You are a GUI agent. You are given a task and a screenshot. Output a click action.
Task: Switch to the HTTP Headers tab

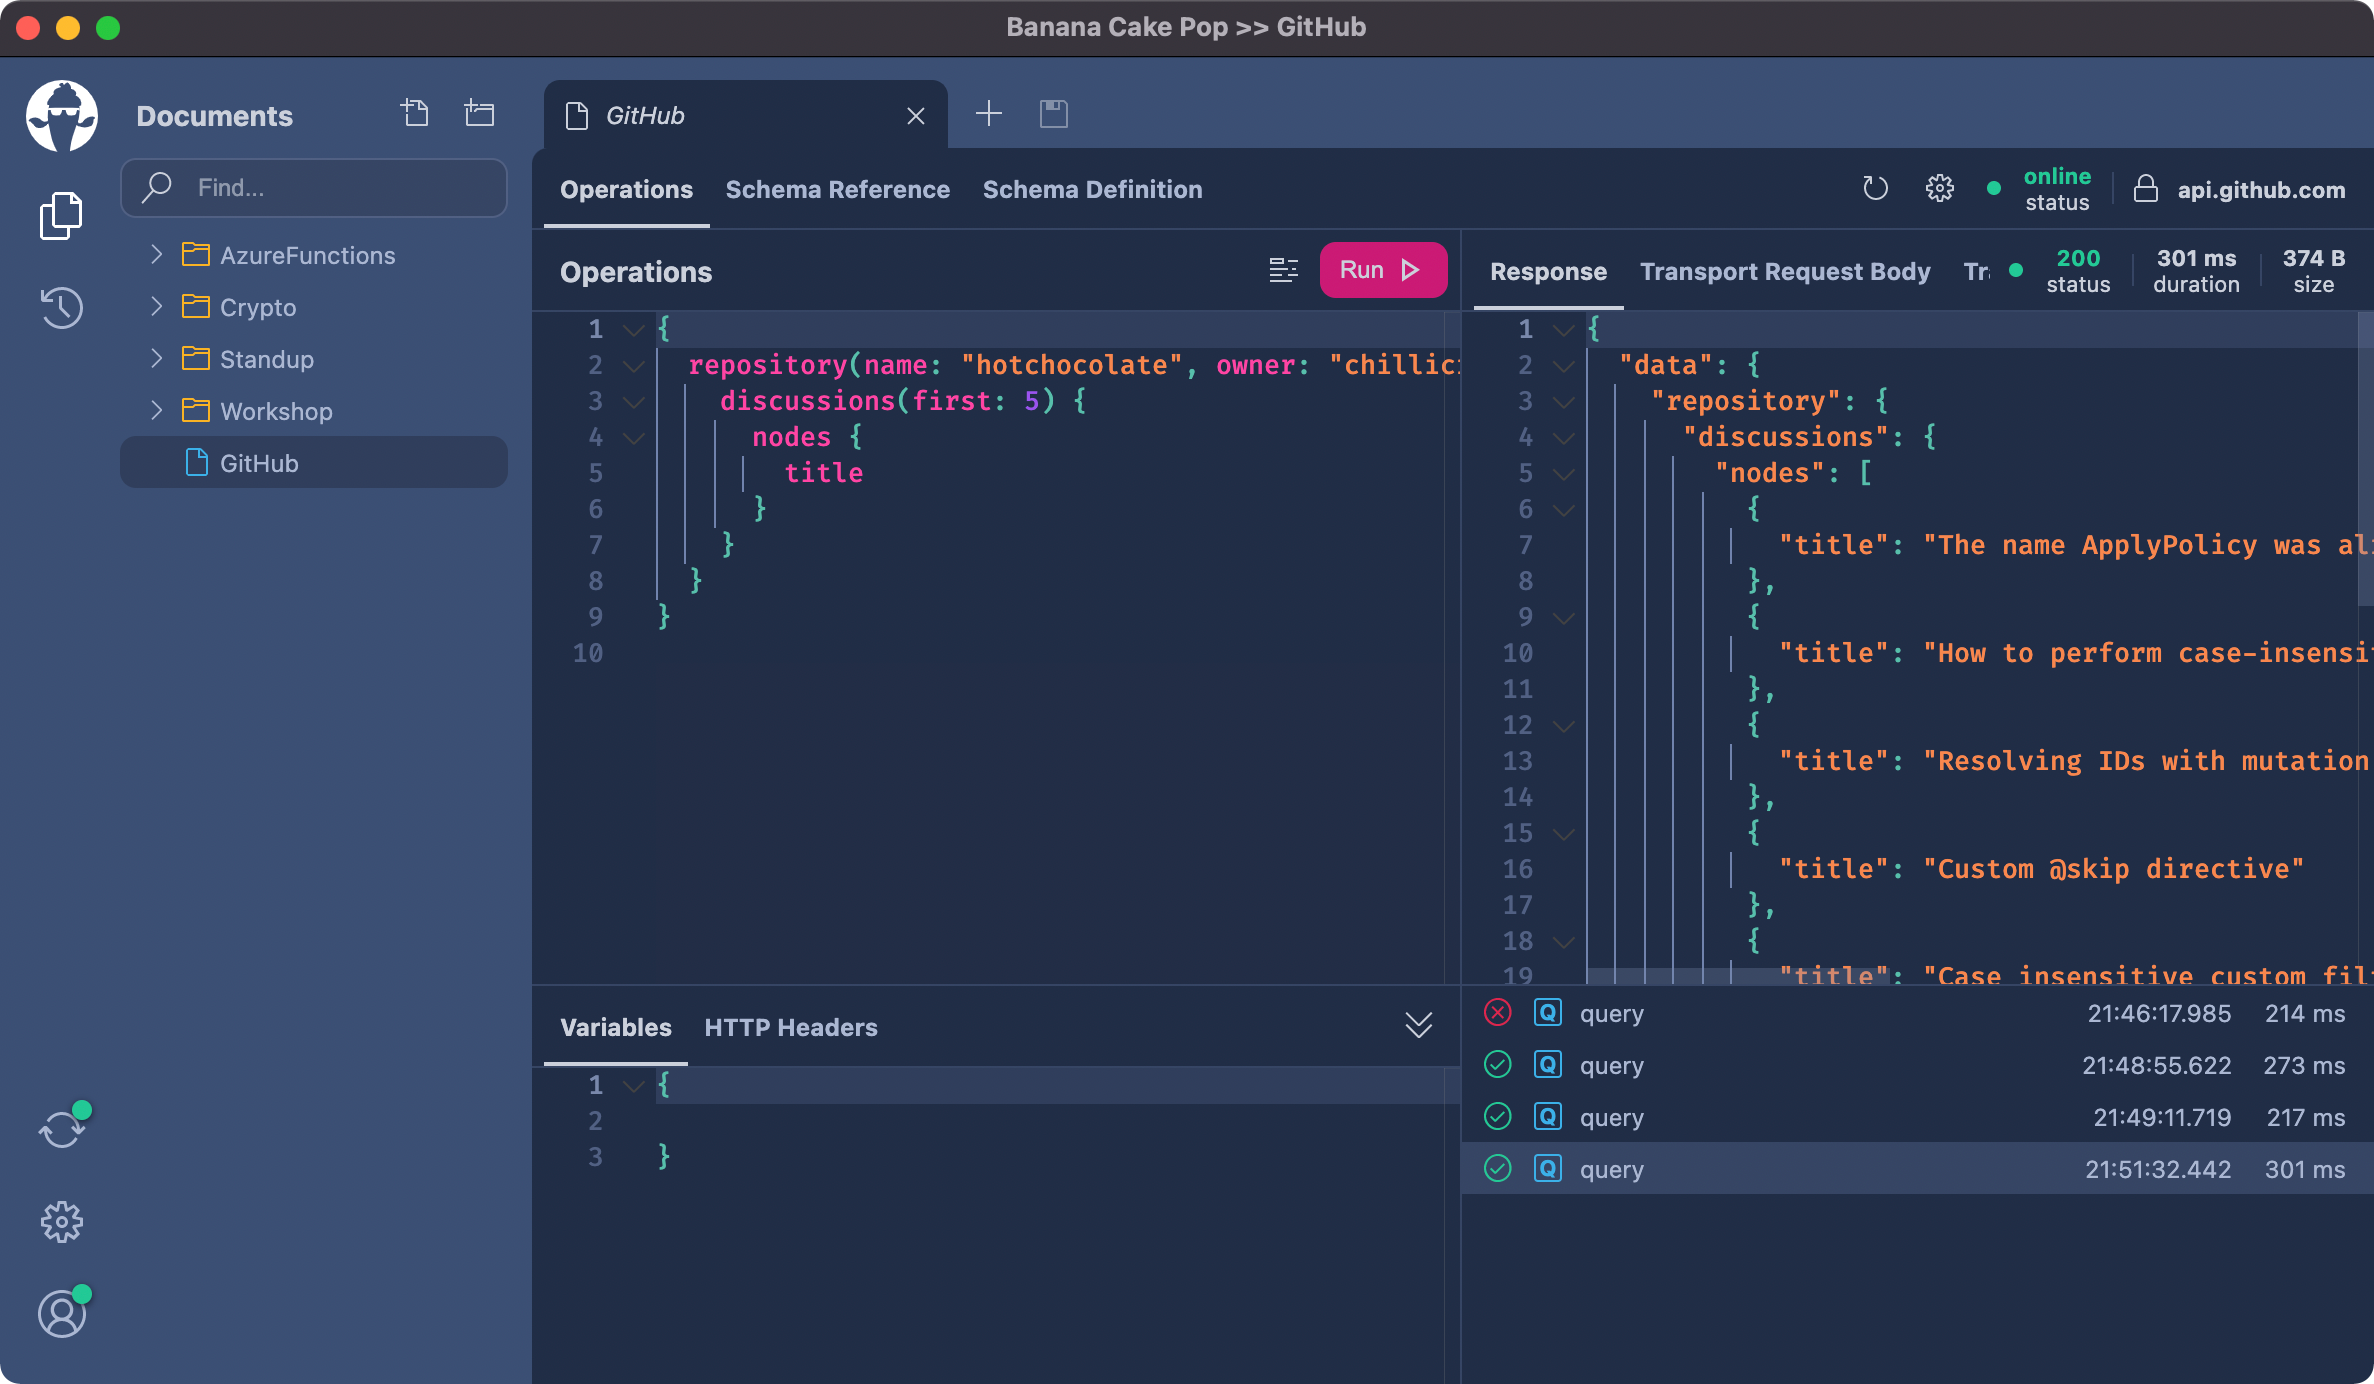(x=790, y=1028)
